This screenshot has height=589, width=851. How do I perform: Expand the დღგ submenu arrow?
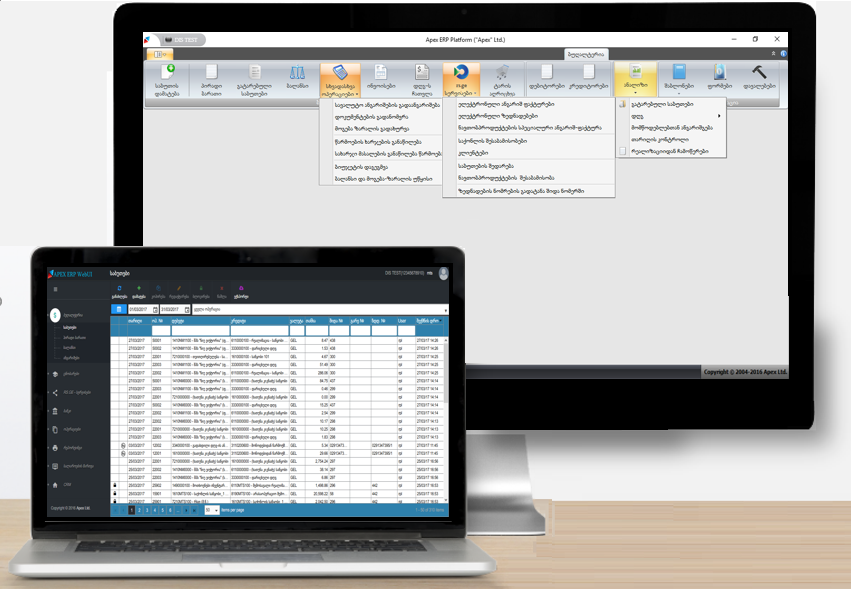point(719,116)
